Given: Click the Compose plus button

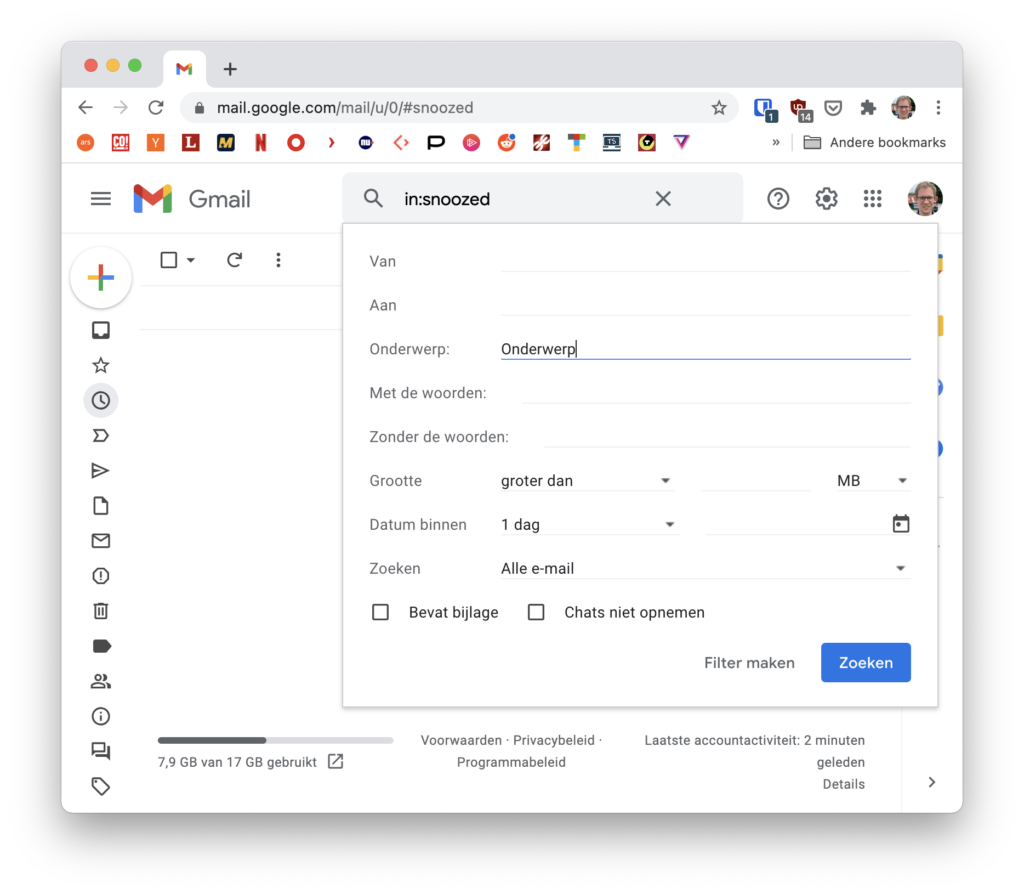Looking at the screenshot, I should (101, 278).
